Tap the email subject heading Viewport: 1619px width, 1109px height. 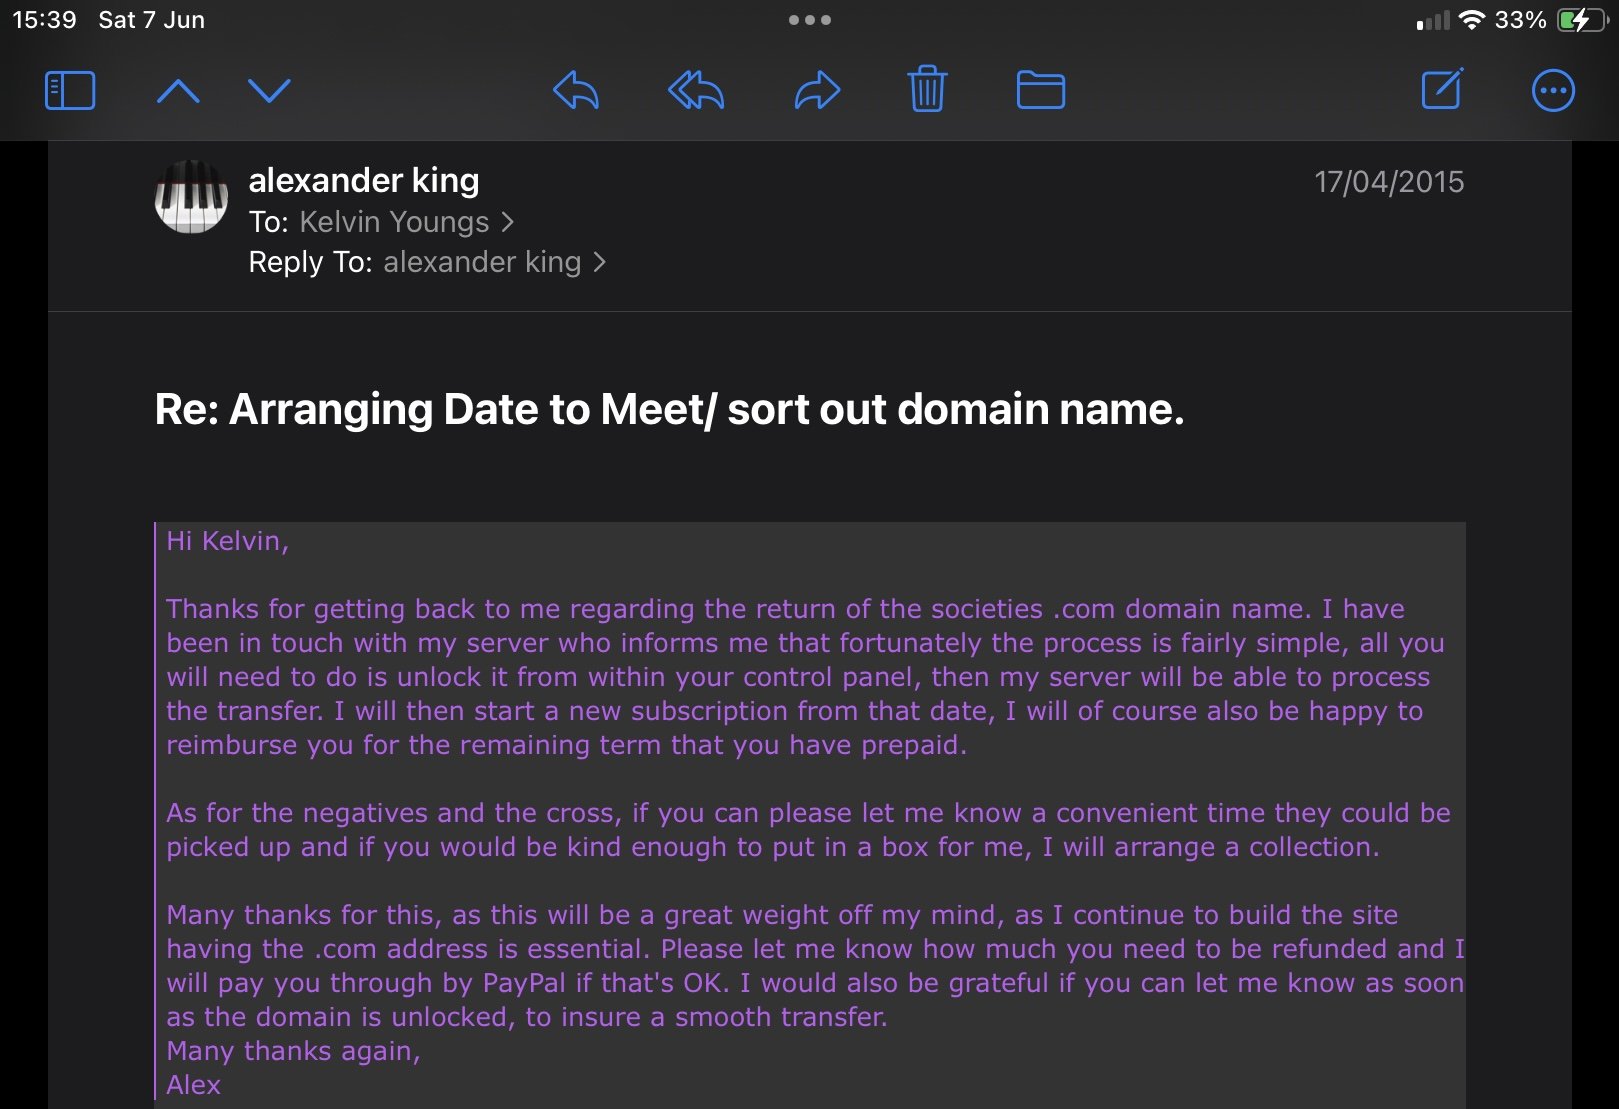[x=669, y=409]
